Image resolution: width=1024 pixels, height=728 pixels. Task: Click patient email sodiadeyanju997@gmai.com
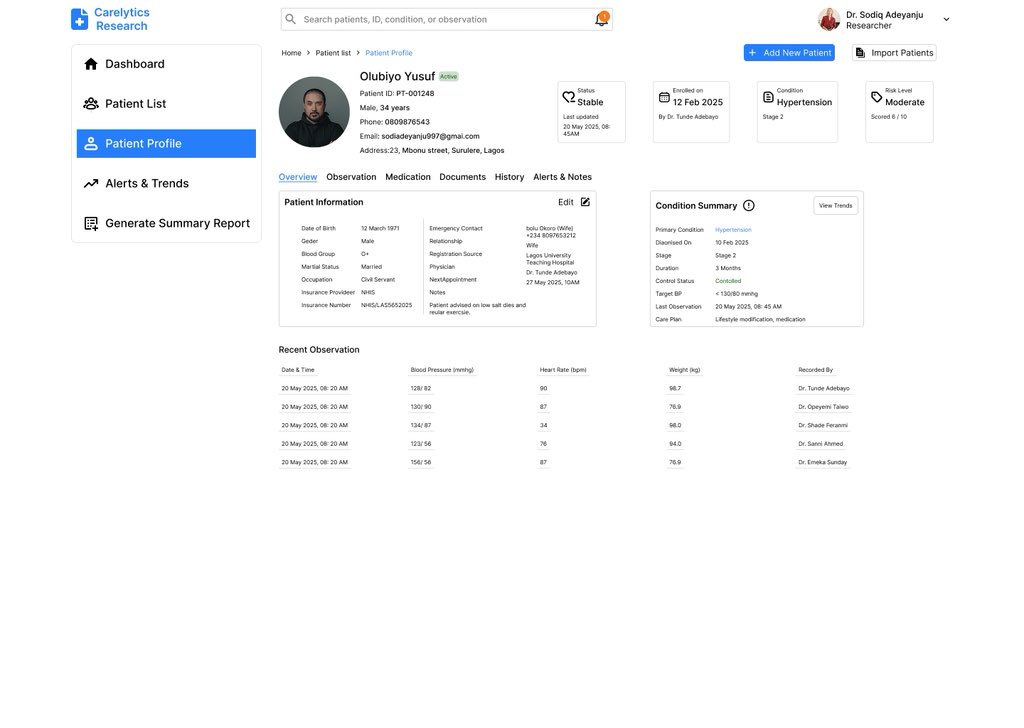coord(430,136)
